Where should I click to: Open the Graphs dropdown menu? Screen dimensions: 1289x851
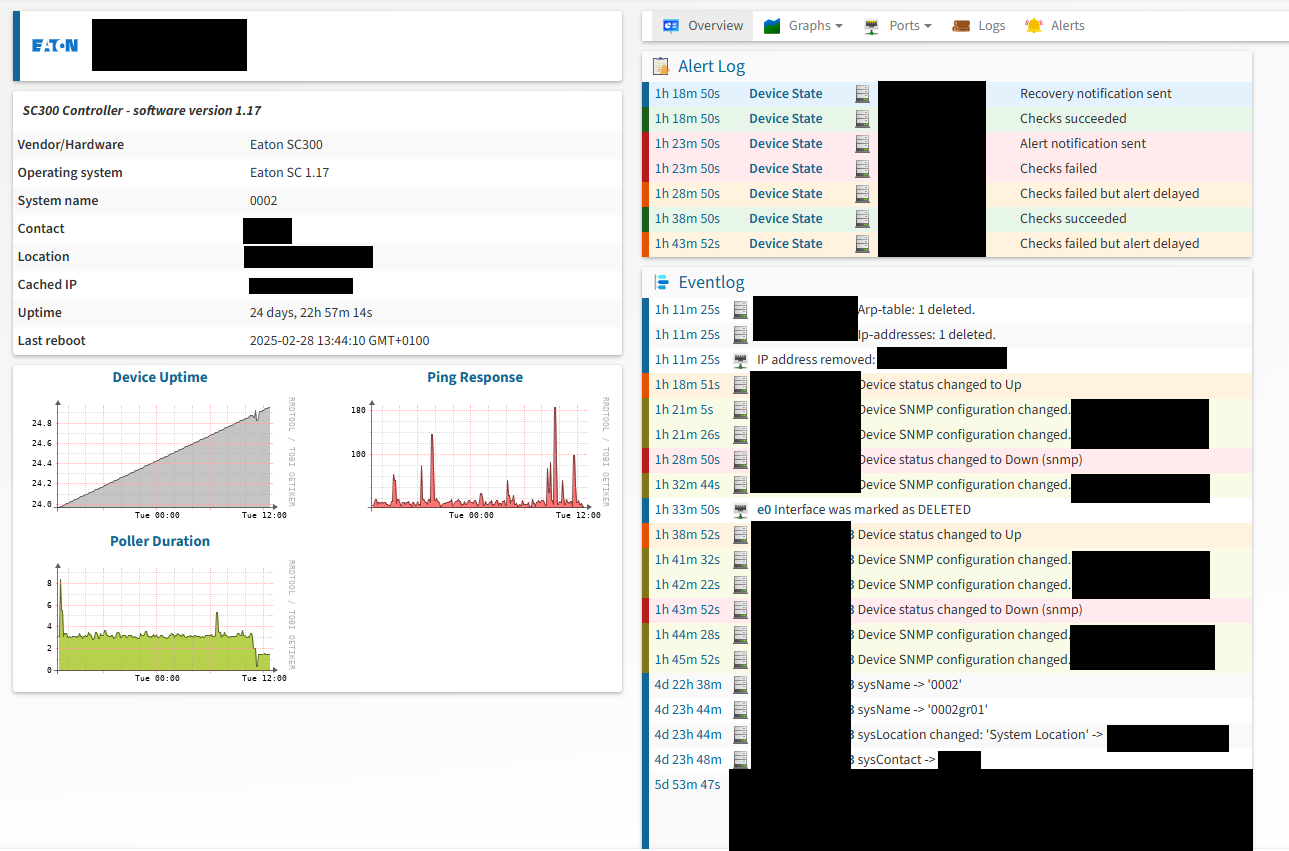[x=803, y=26]
